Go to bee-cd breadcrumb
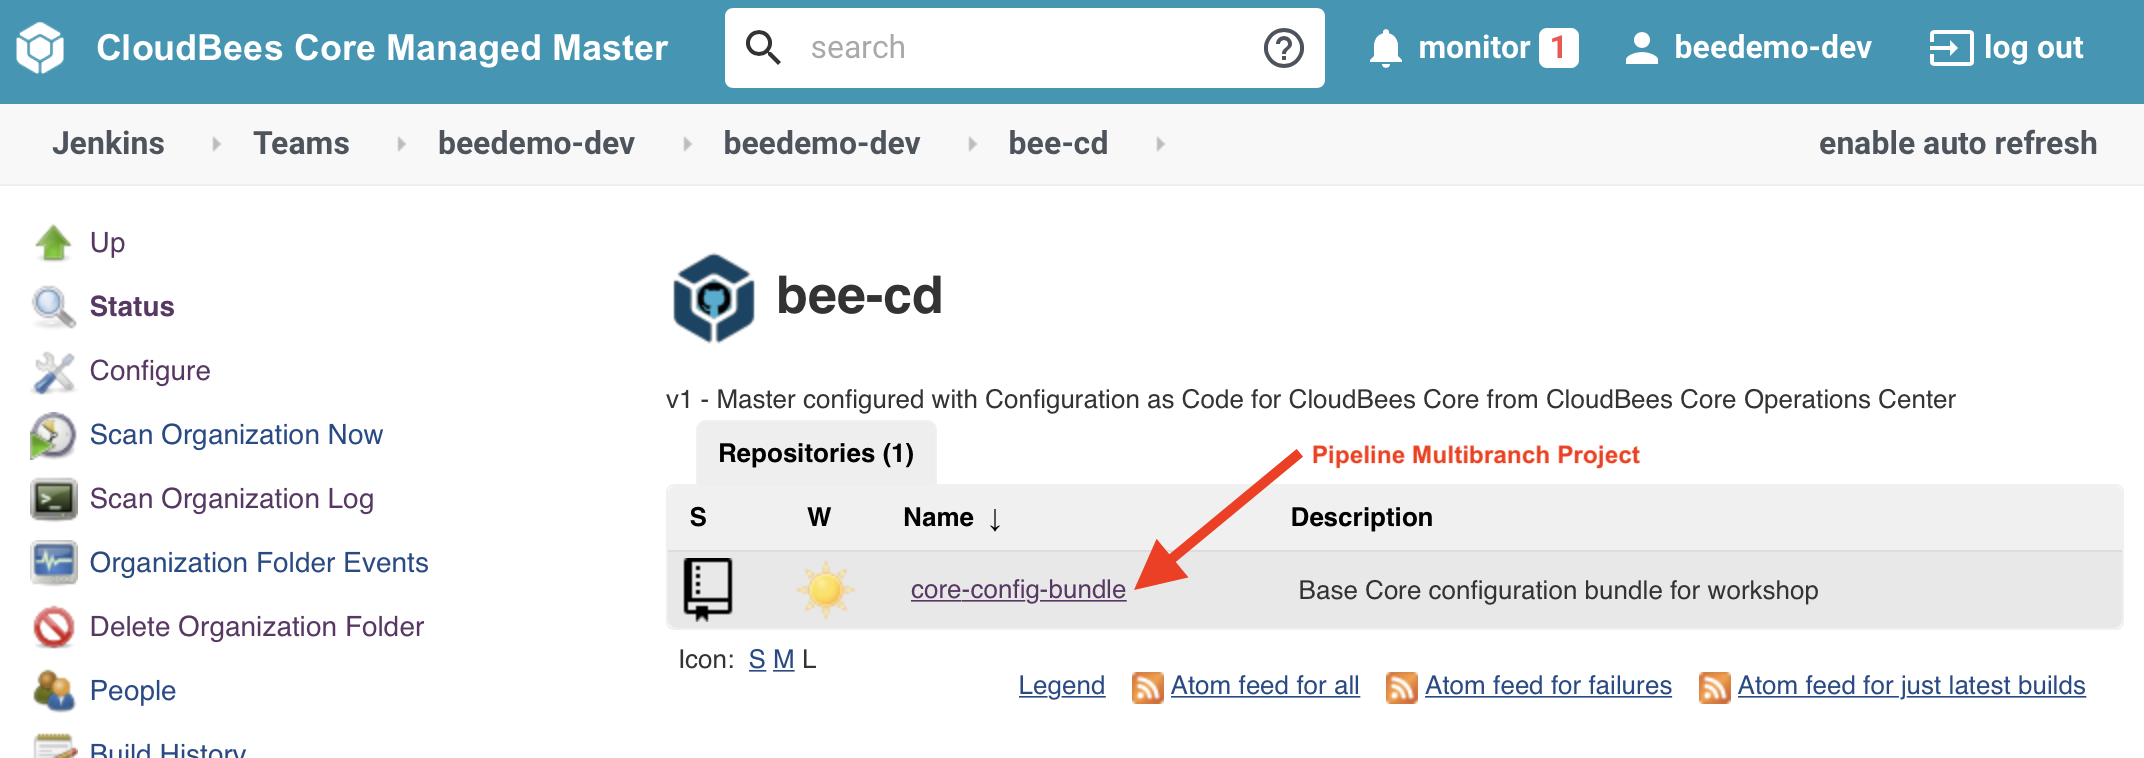The height and width of the screenshot is (758, 2144). coord(1058,143)
